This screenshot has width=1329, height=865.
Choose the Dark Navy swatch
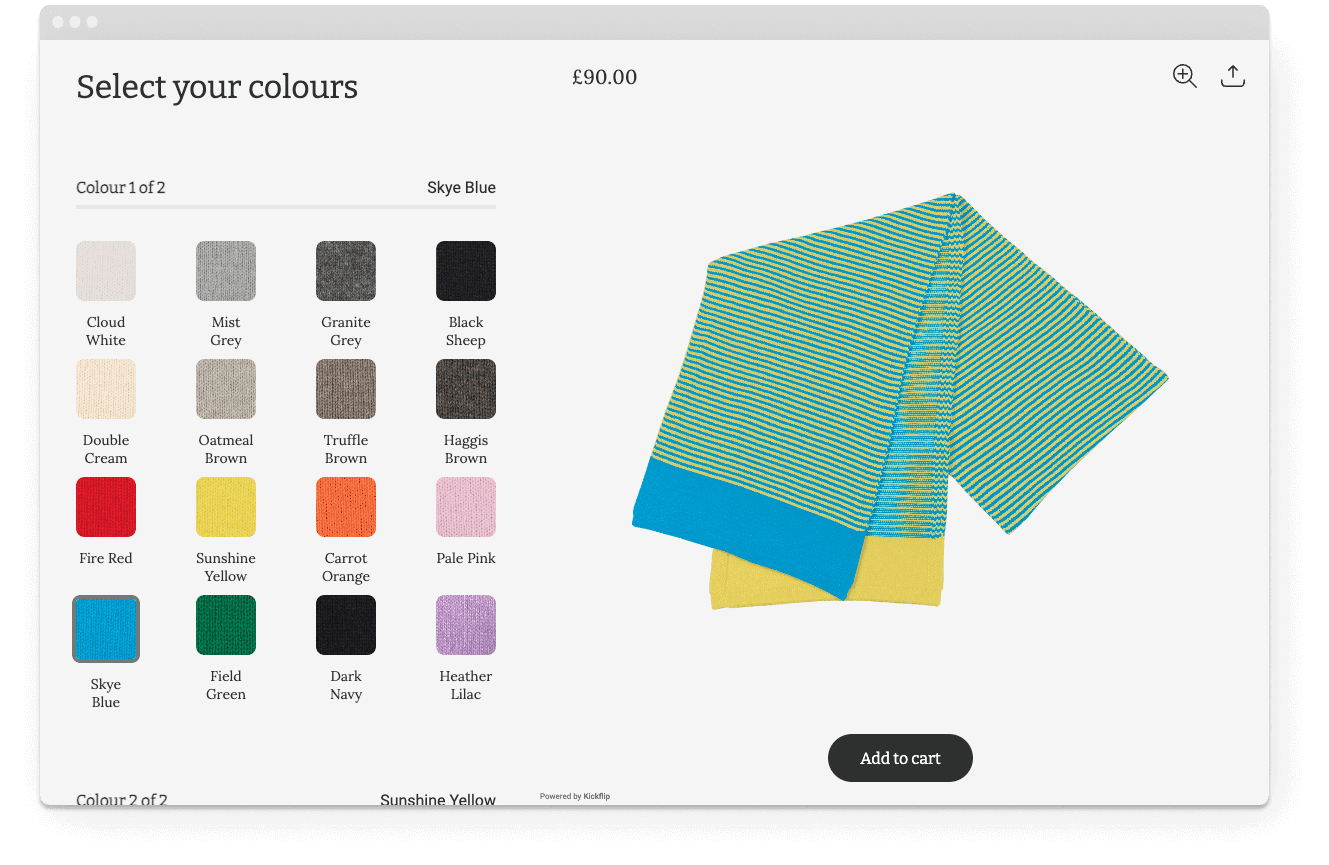pos(346,625)
